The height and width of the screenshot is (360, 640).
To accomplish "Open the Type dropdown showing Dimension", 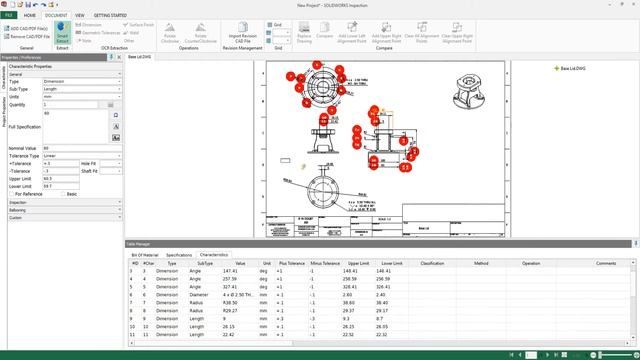I will [x=82, y=82].
